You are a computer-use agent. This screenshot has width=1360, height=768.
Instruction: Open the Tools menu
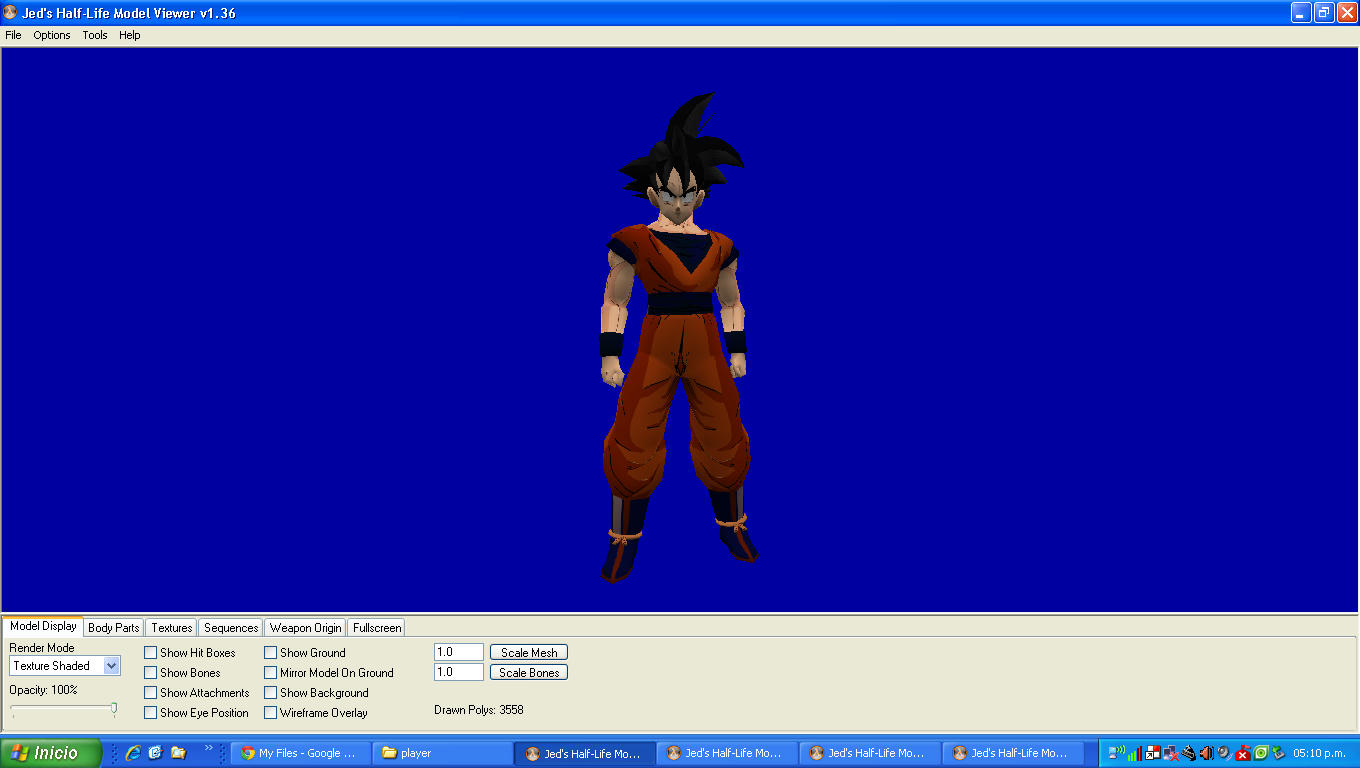tap(95, 35)
